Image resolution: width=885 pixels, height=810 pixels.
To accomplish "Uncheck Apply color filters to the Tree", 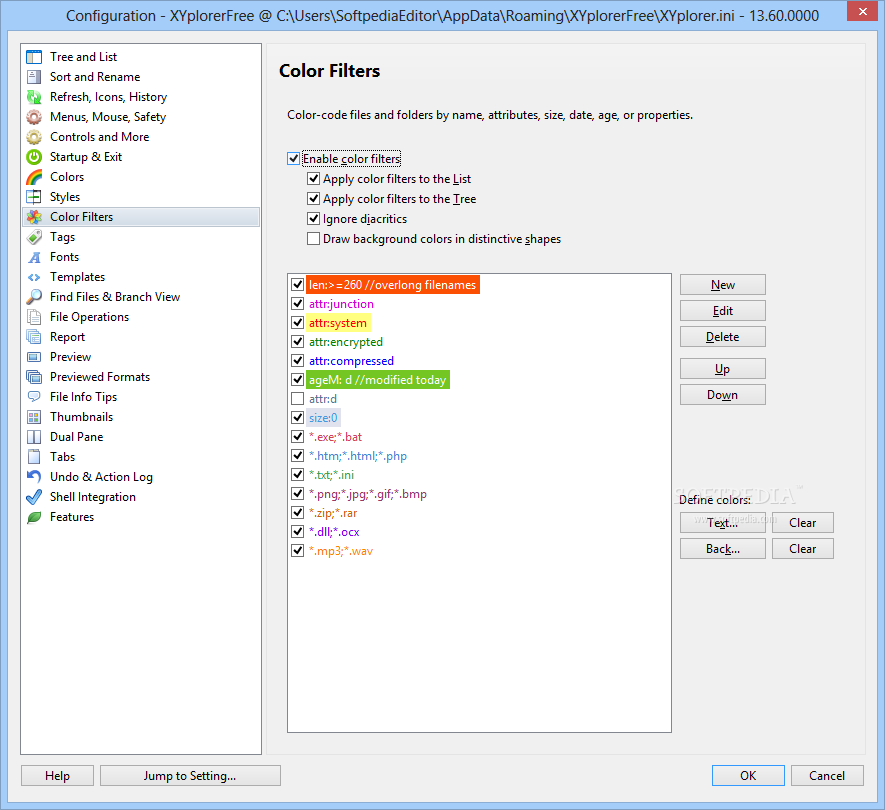I will pyautogui.click(x=313, y=199).
